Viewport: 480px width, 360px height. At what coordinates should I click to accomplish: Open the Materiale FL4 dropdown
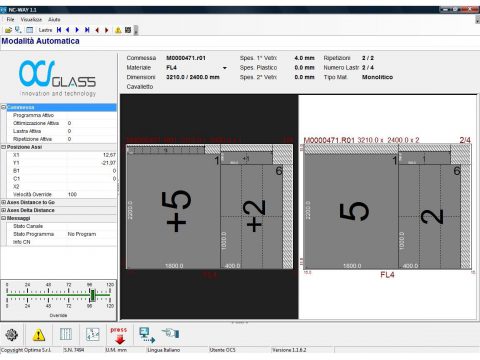(225, 68)
